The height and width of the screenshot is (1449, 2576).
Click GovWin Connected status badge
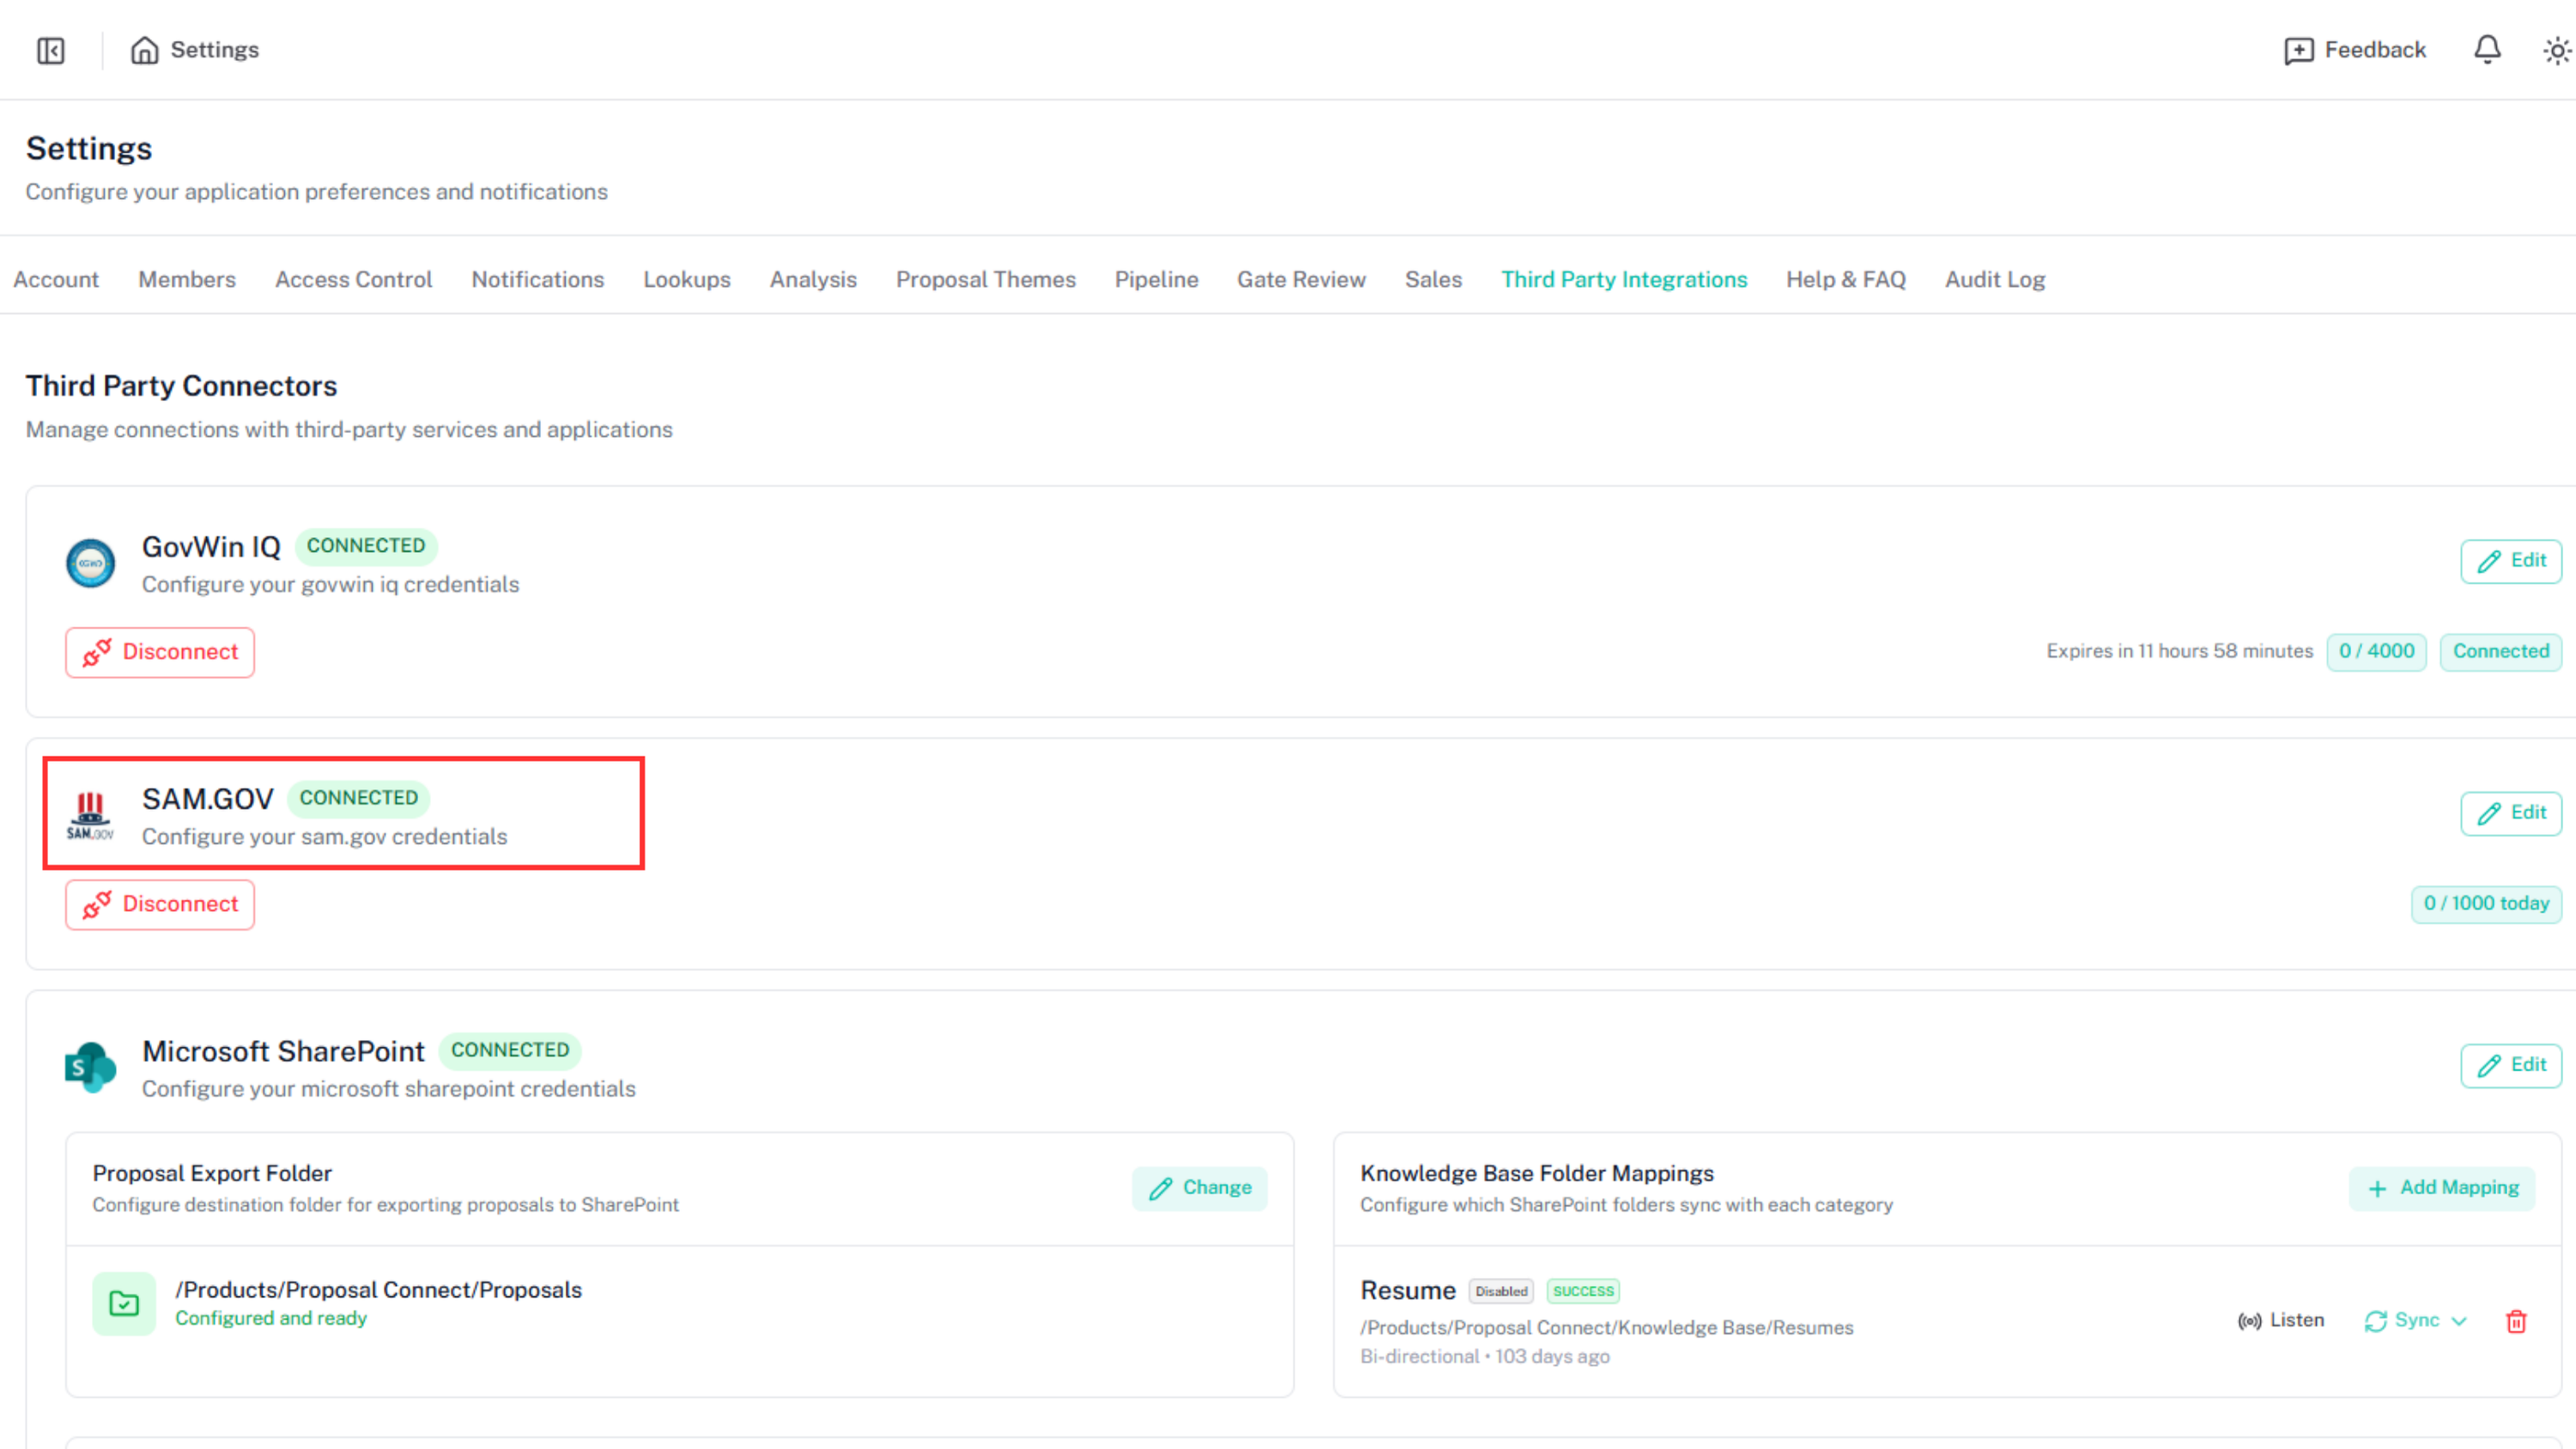pos(2501,651)
